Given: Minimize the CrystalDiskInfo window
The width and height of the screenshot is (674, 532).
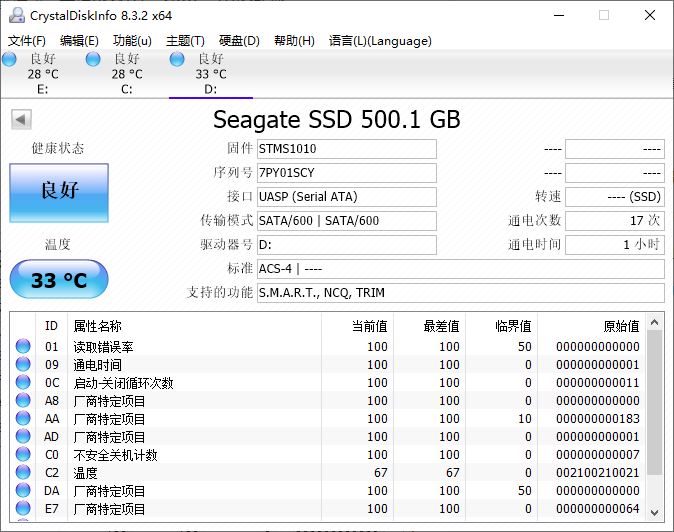Looking at the screenshot, I should 559,15.
